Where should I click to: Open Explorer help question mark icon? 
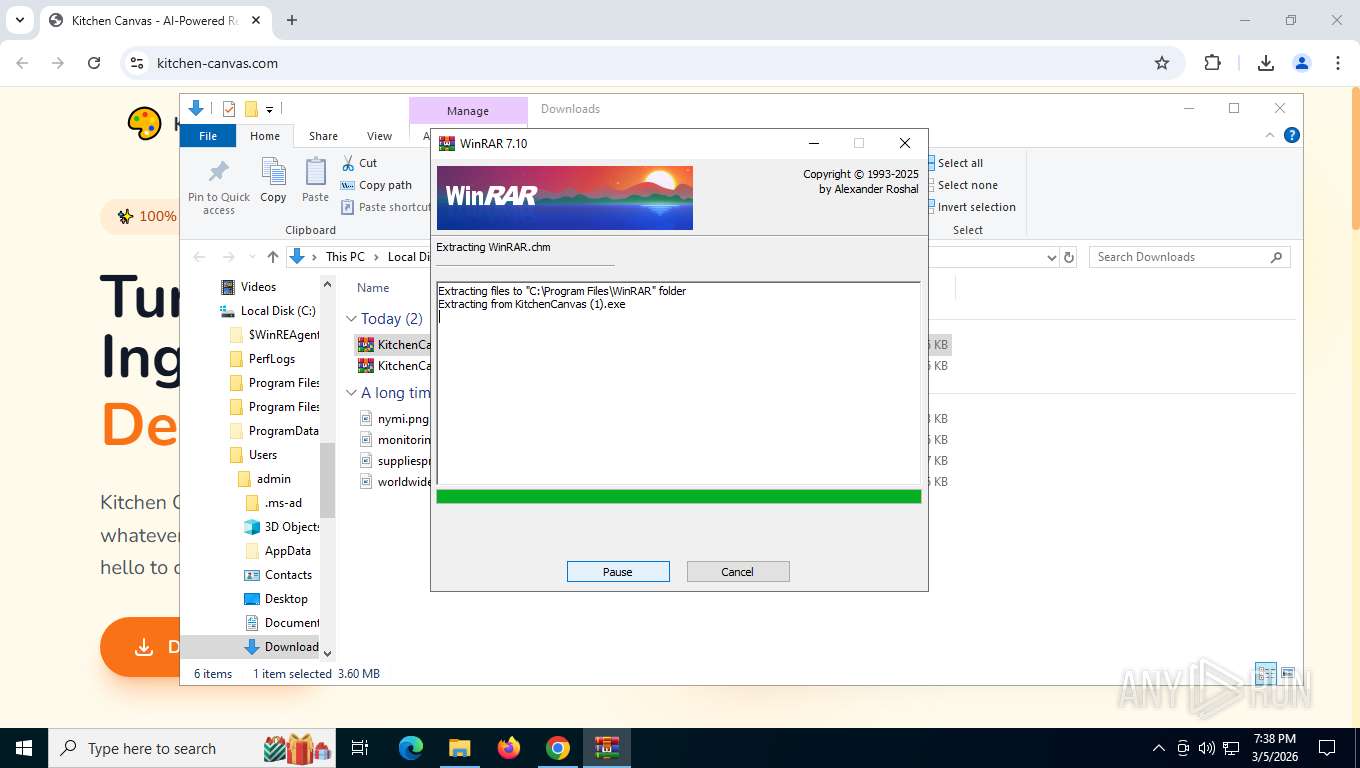(1291, 135)
